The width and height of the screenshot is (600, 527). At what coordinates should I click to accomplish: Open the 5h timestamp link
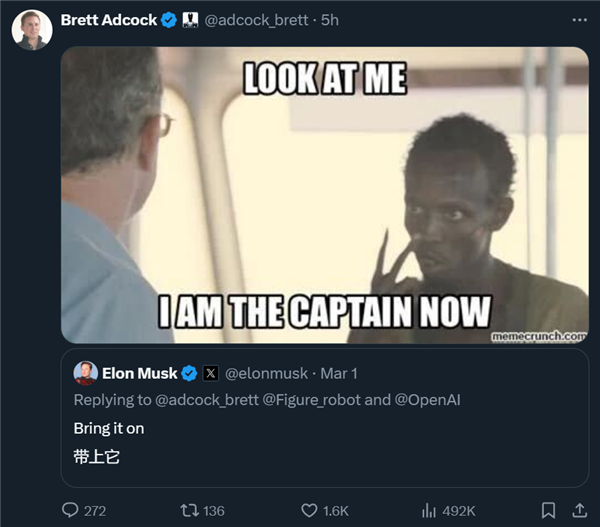point(329,20)
